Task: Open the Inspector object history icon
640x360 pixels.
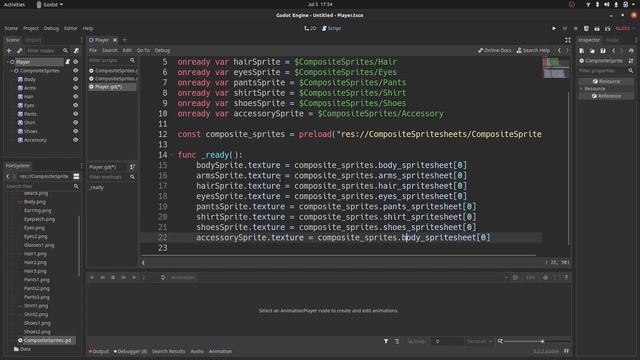Action: click(631, 51)
